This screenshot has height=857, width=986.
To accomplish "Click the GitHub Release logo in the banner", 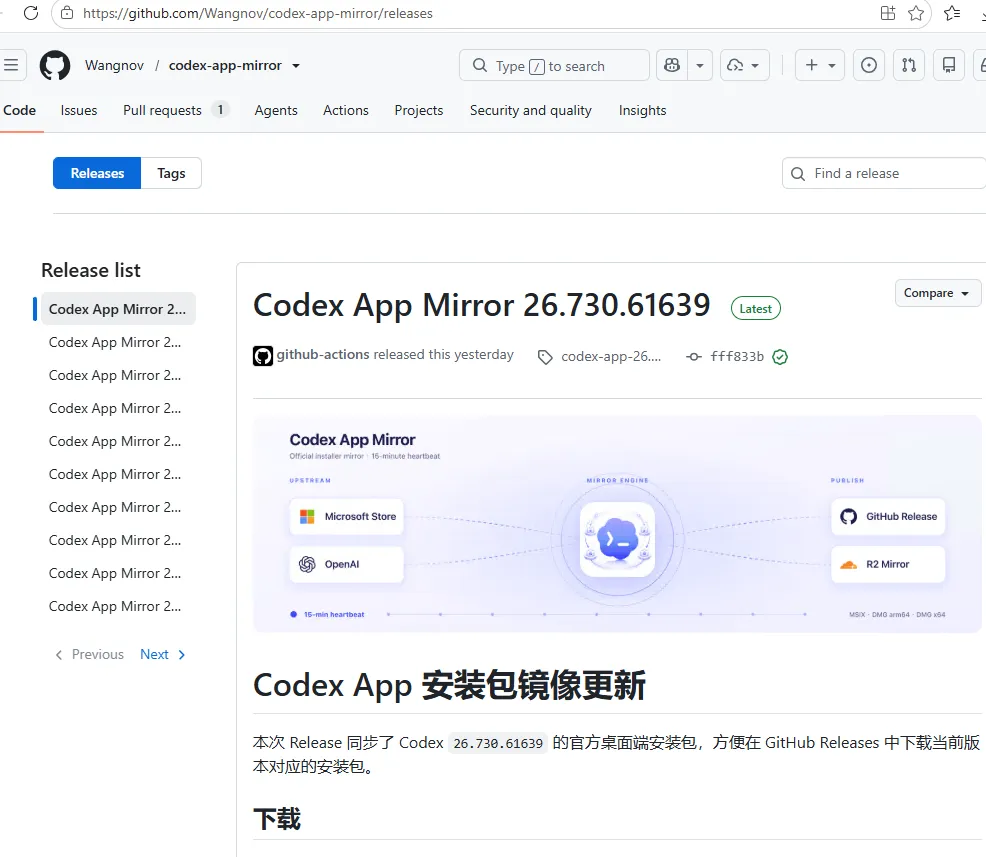I will point(848,516).
